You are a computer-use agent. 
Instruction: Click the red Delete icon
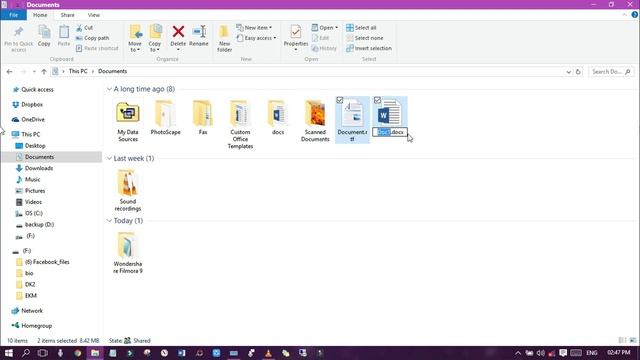178,31
